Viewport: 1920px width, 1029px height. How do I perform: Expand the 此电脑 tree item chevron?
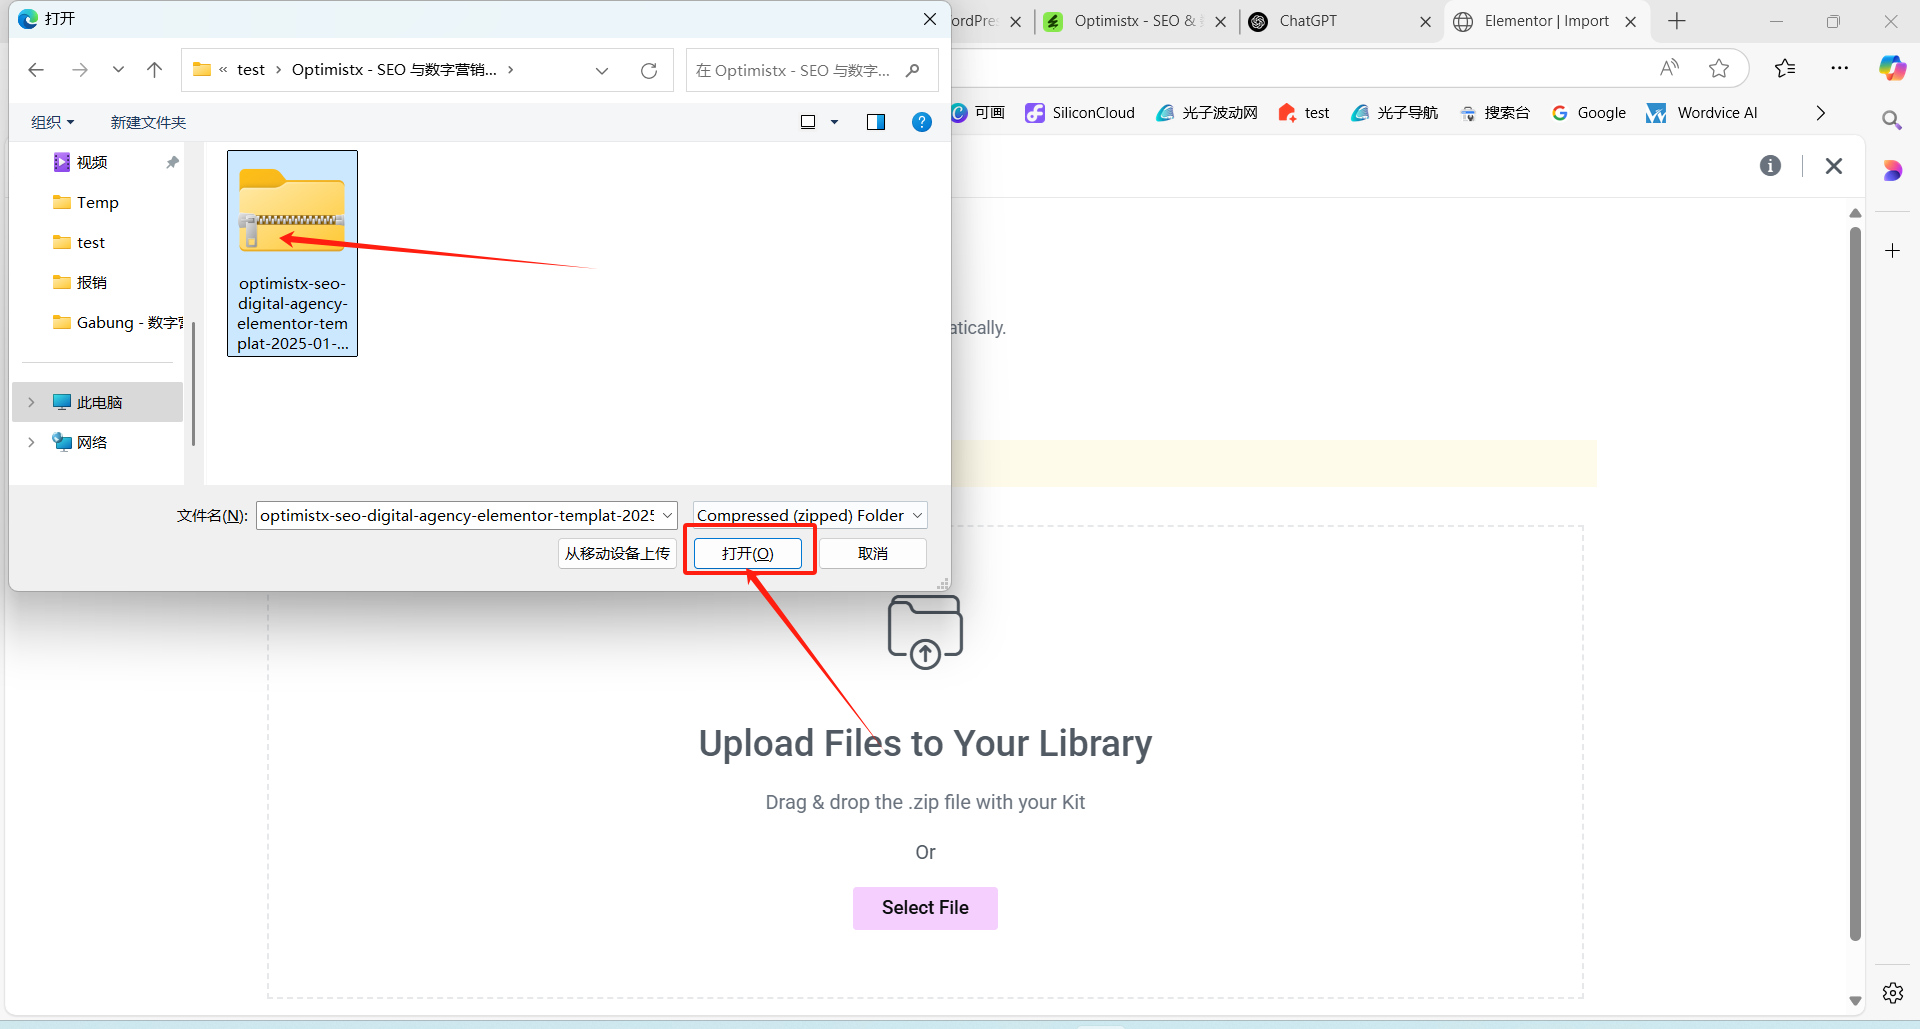tap(30, 401)
